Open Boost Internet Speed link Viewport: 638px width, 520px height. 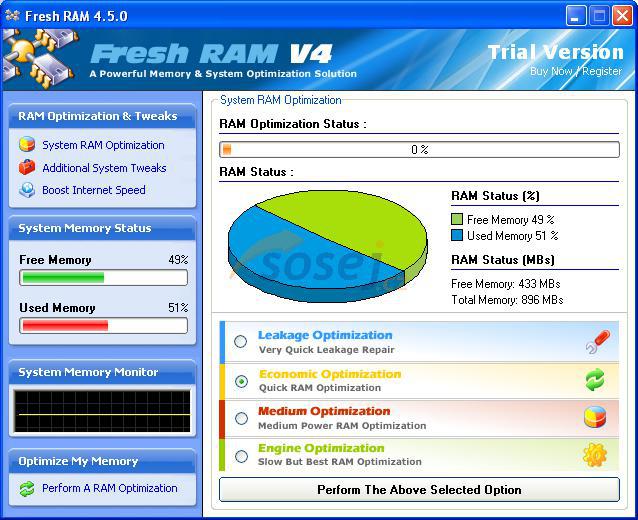[x=94, y=190]
